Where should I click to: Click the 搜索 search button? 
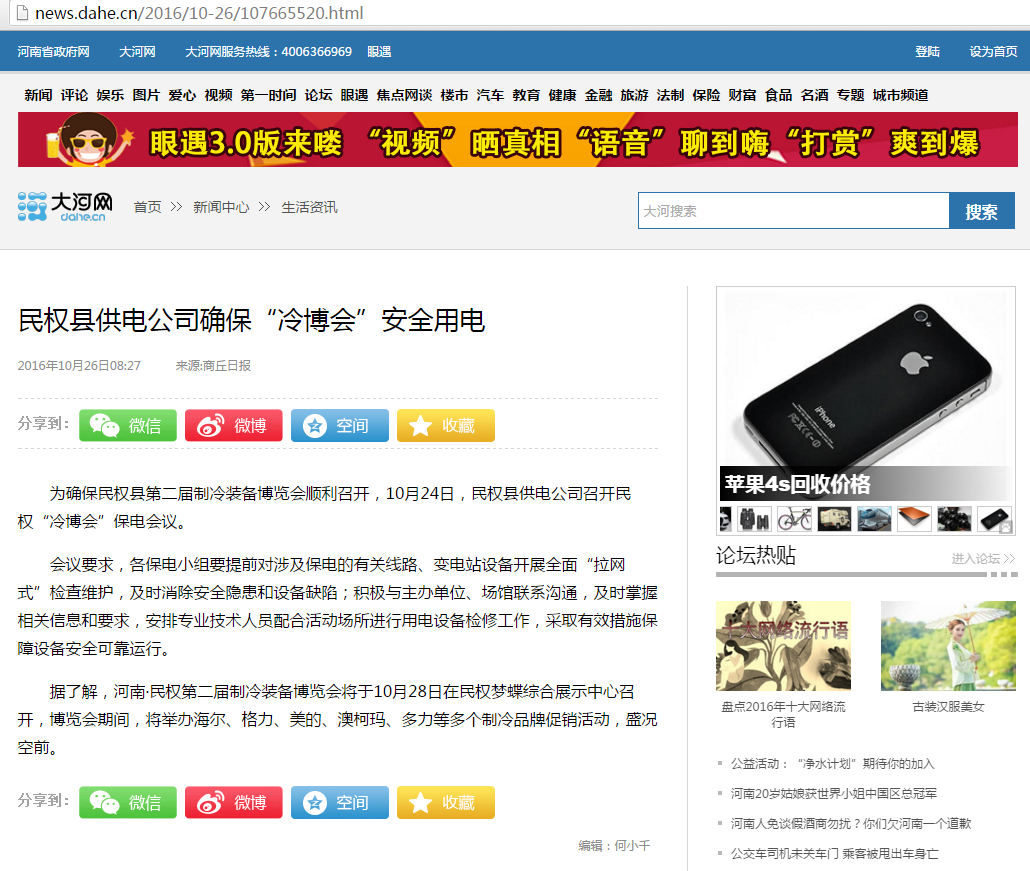tap(981, 211)
